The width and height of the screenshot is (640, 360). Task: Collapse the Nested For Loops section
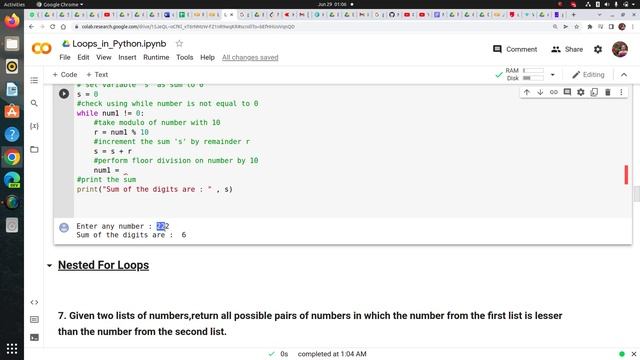pyautogui.click(x=49, y=266)
